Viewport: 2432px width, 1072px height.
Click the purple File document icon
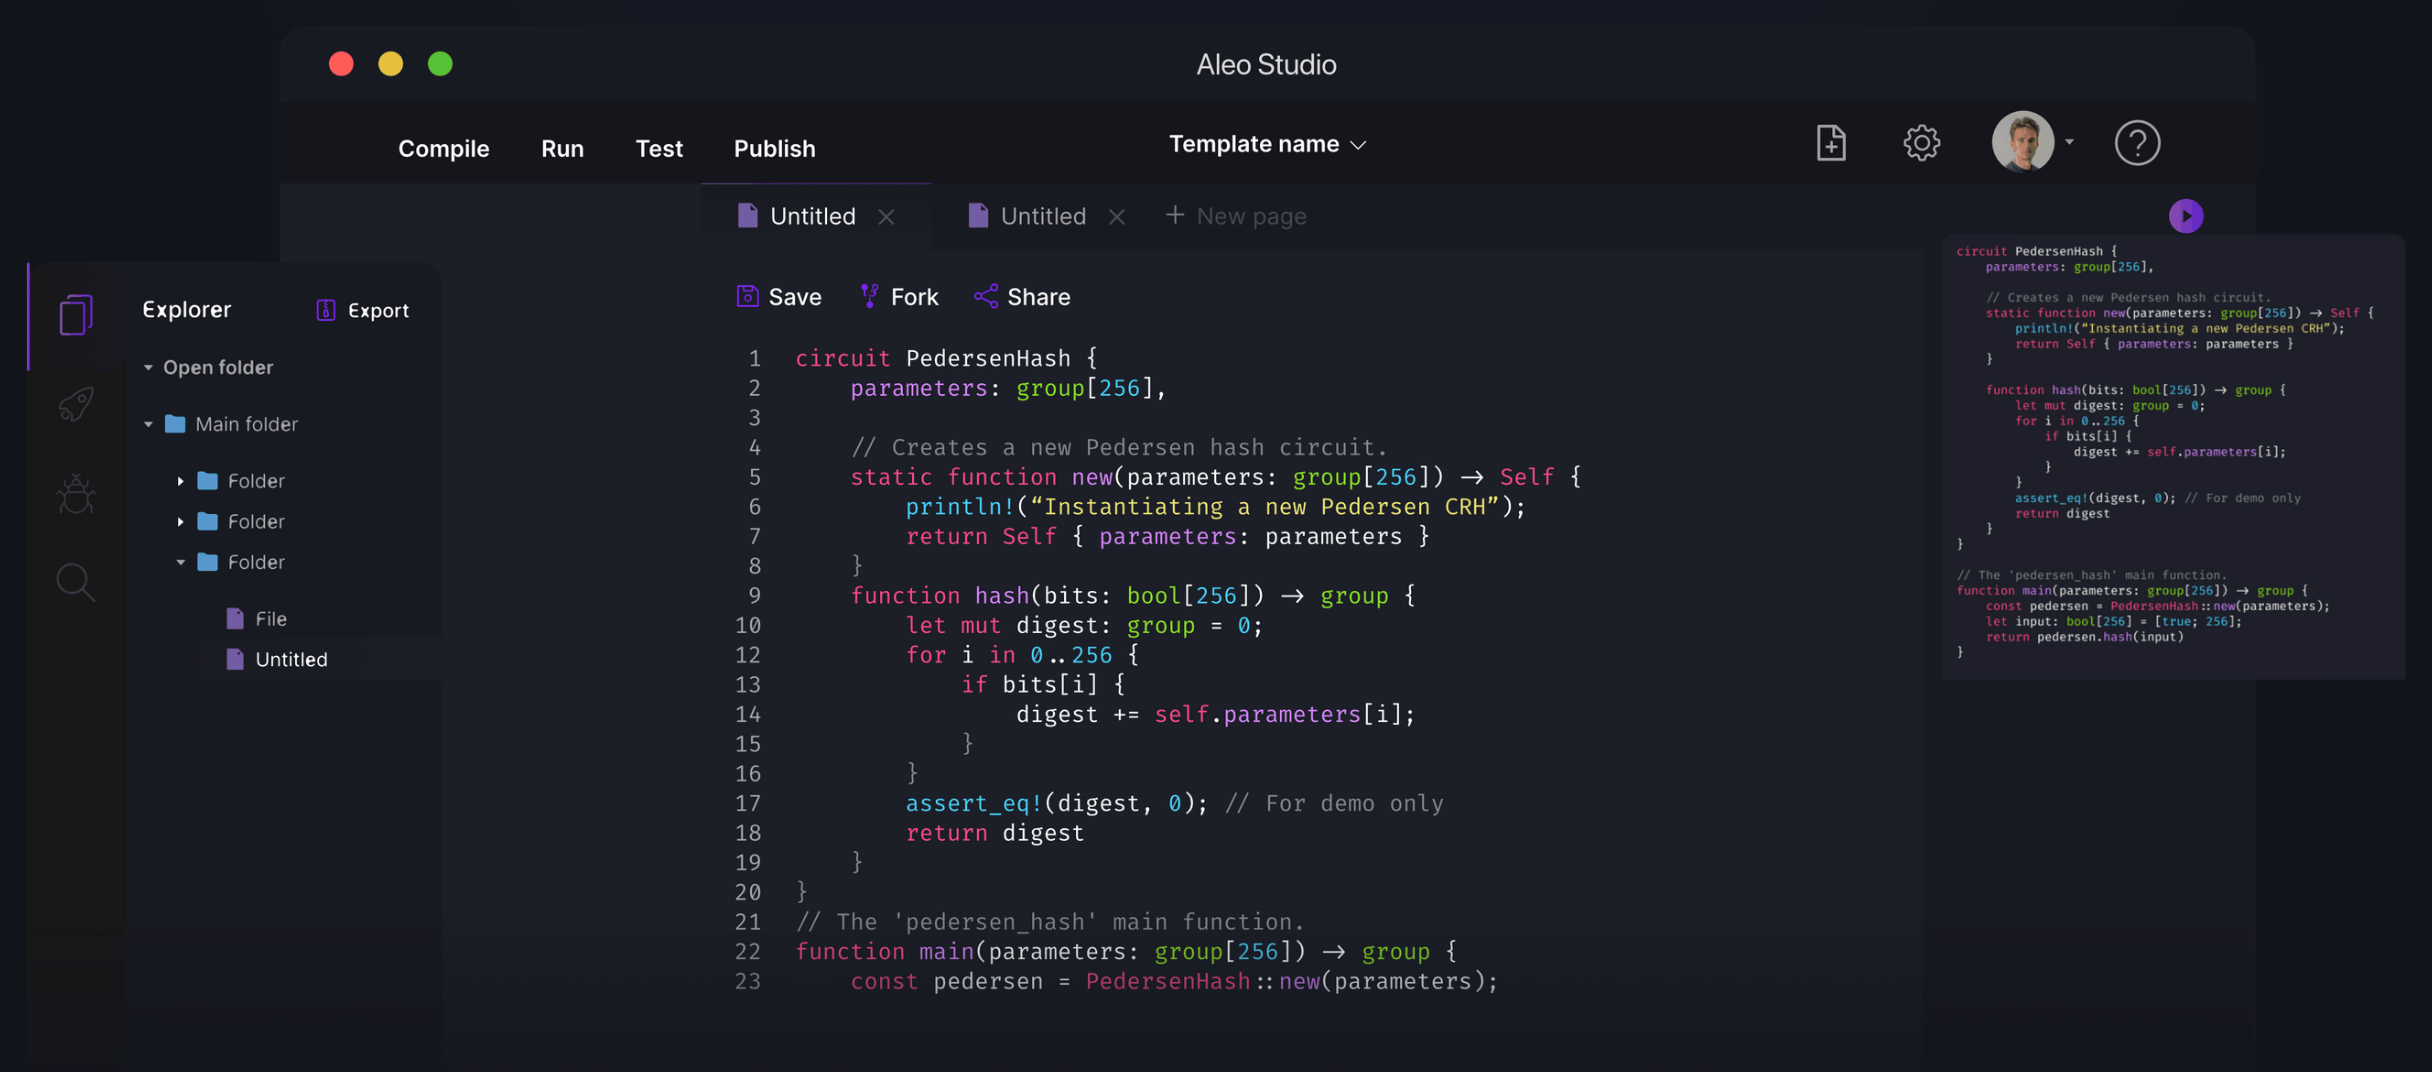click(x=235, y=618)
